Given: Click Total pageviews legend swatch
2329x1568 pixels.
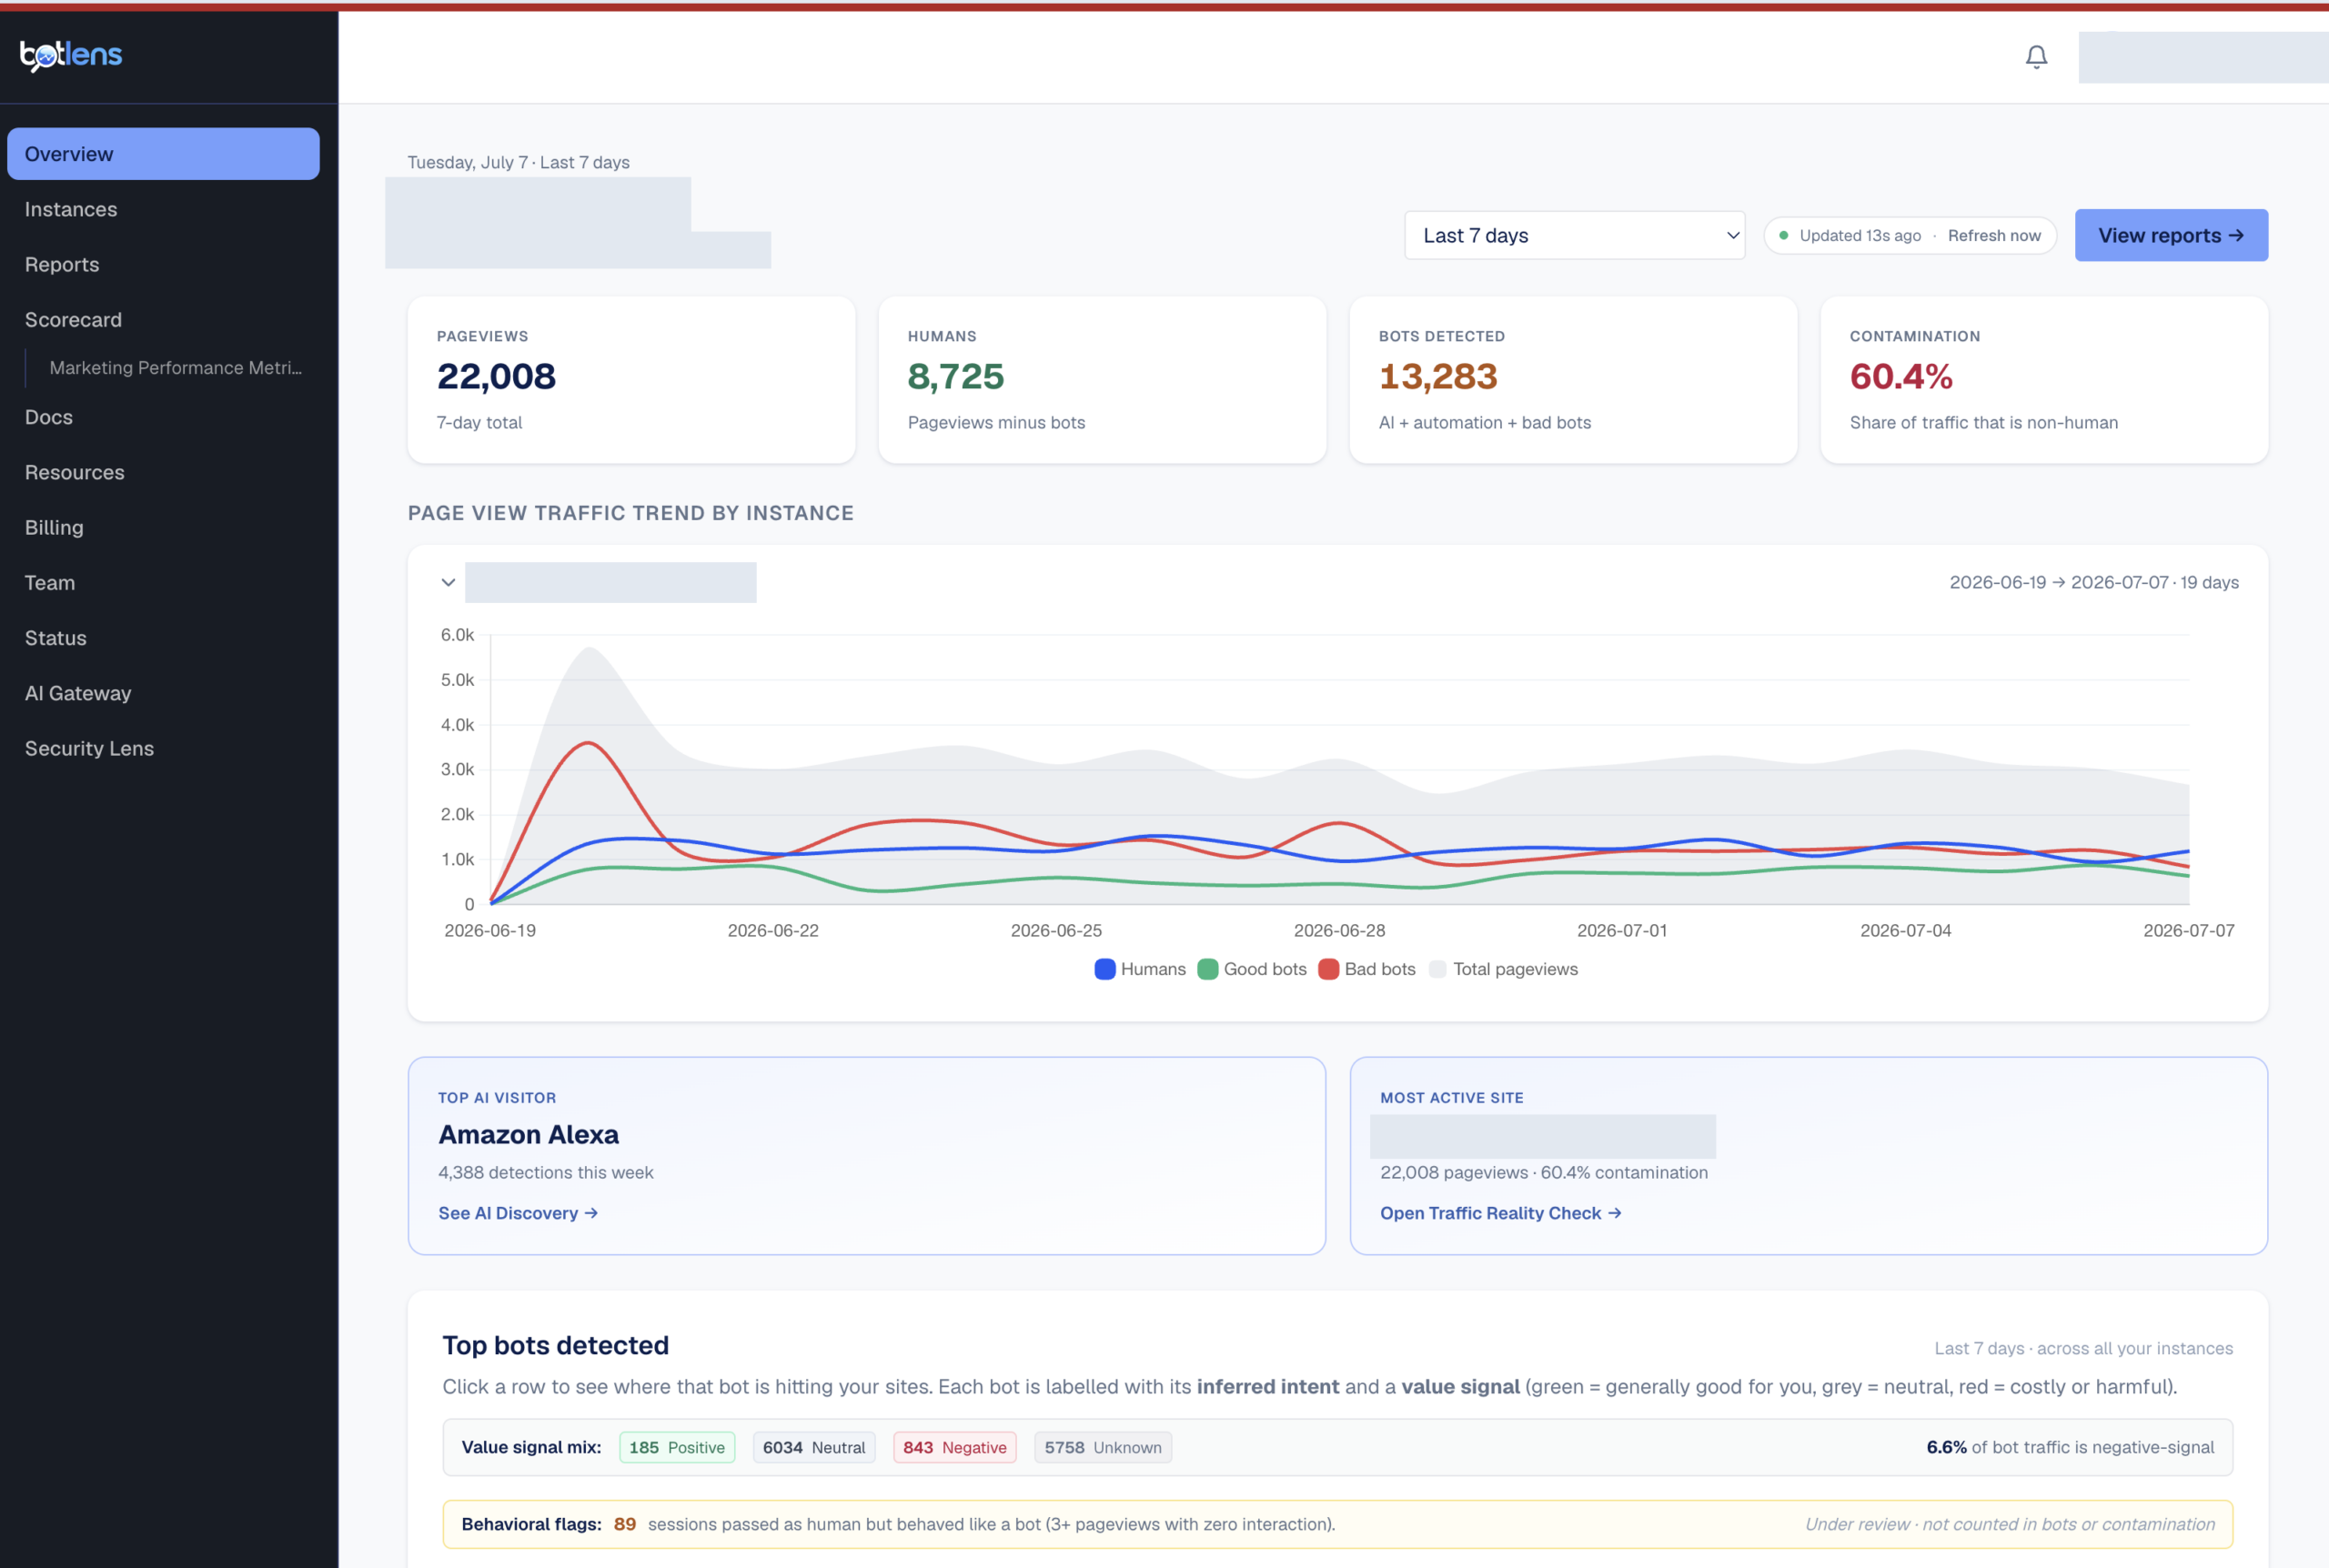Looking at the screenshot, I should coord(1437,969).
